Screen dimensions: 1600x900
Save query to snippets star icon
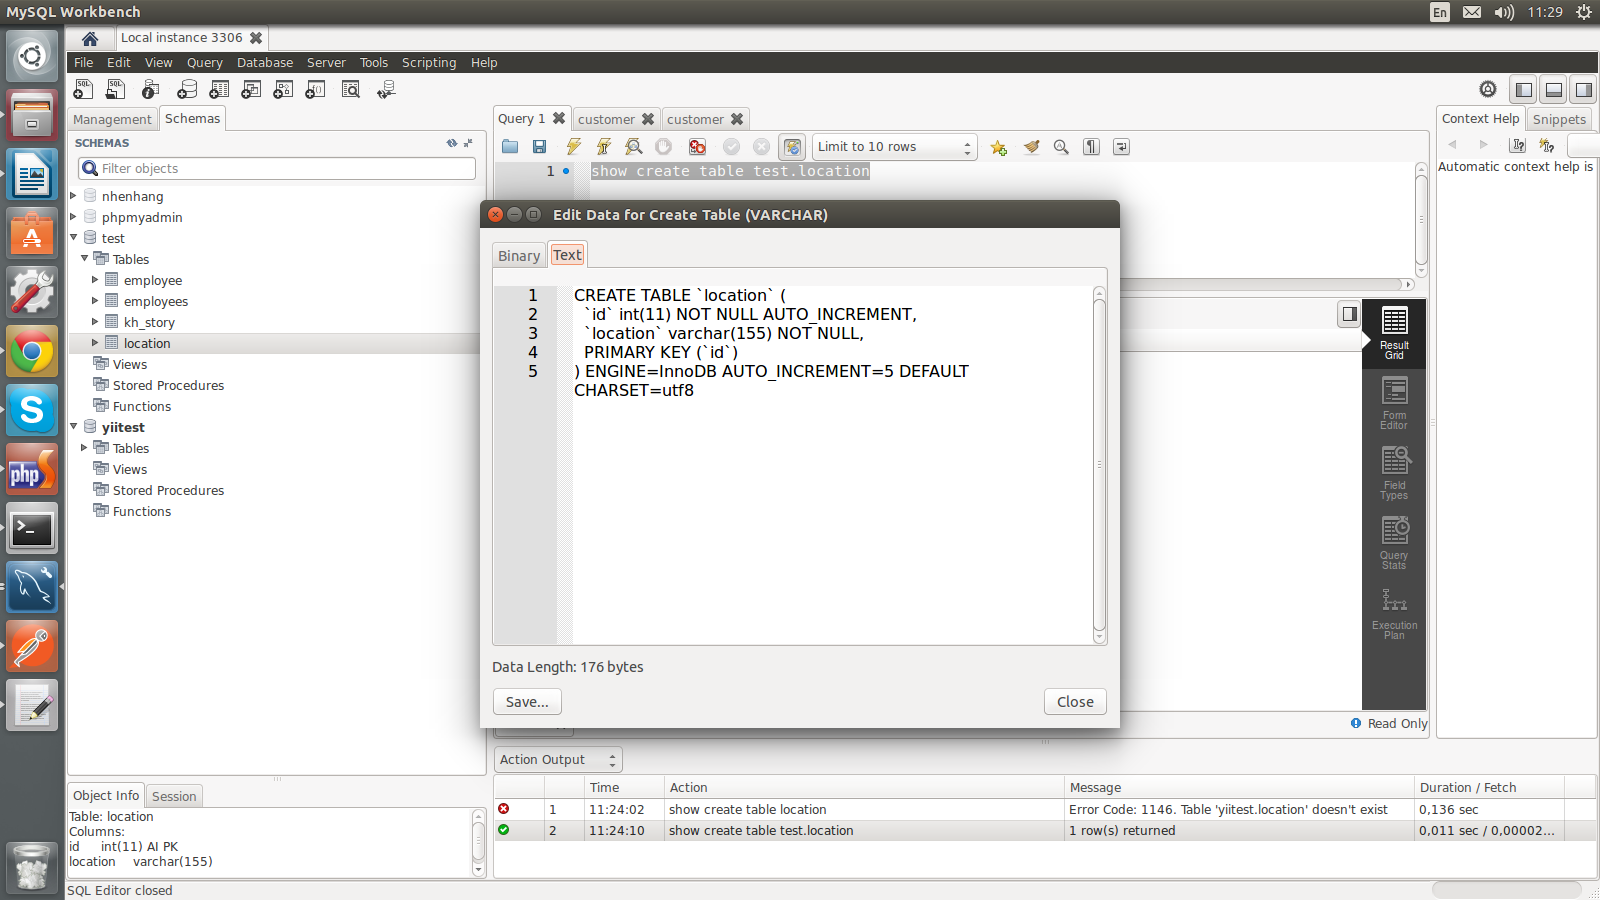pyautogui.click(x=998, y=147)
